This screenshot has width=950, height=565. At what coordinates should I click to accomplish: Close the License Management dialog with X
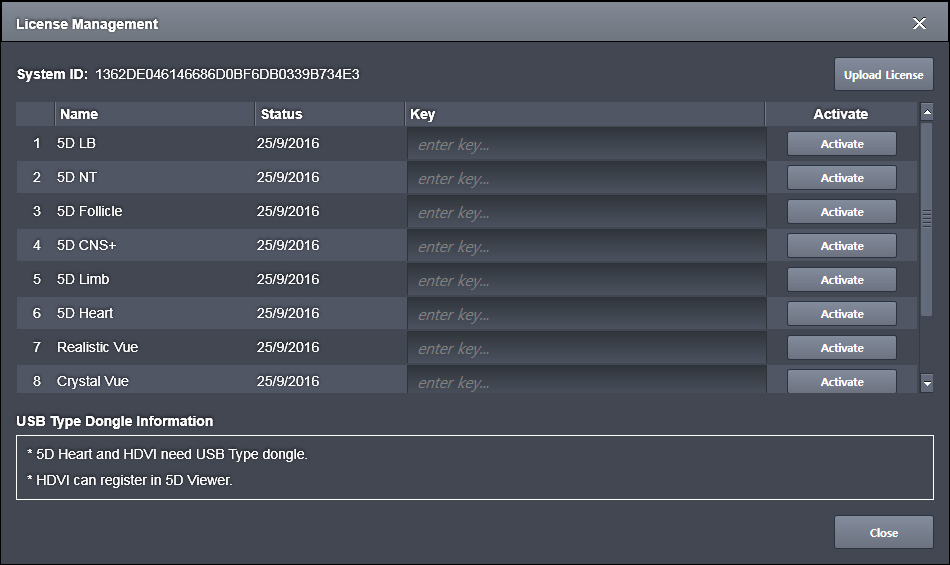coord(919,24)
